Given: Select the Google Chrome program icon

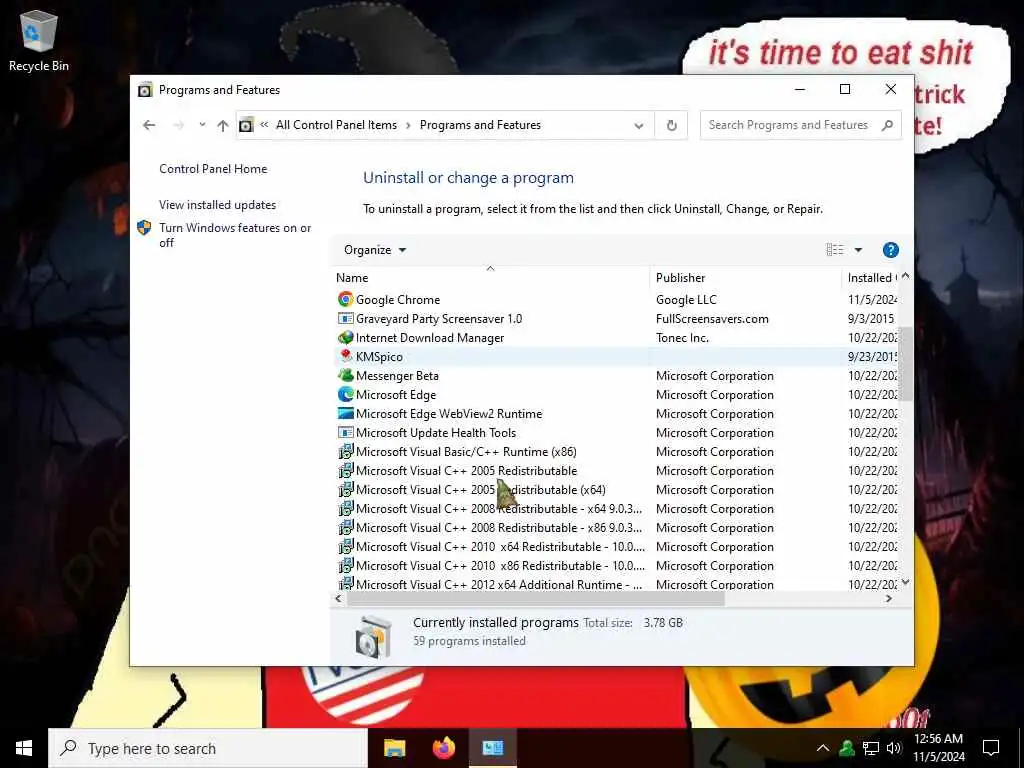Looking at the screenshot, I should pyautogui.click(x=345, y=299).
